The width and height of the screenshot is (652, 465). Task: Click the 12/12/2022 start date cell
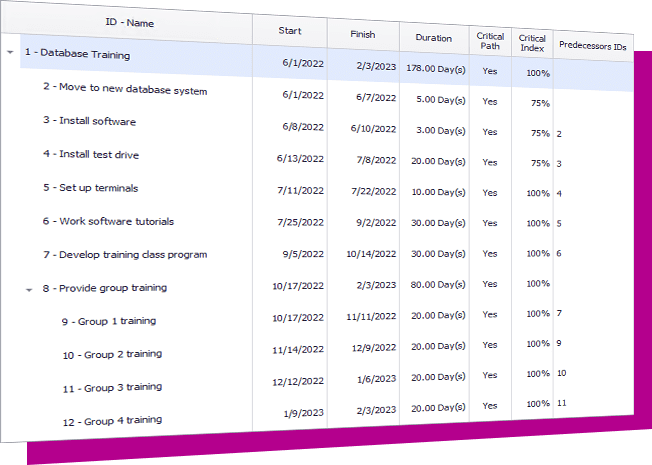point(298,381)
